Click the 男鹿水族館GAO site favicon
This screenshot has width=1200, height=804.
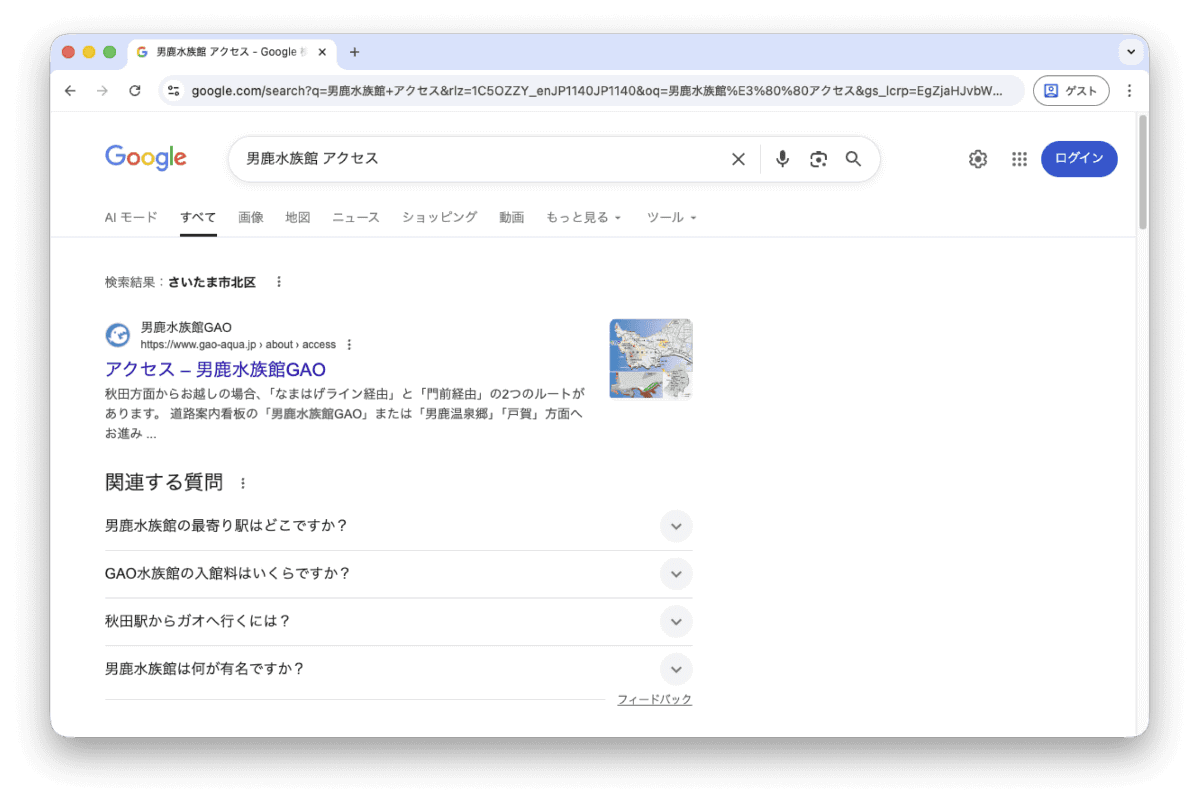[x=118, y=335]
